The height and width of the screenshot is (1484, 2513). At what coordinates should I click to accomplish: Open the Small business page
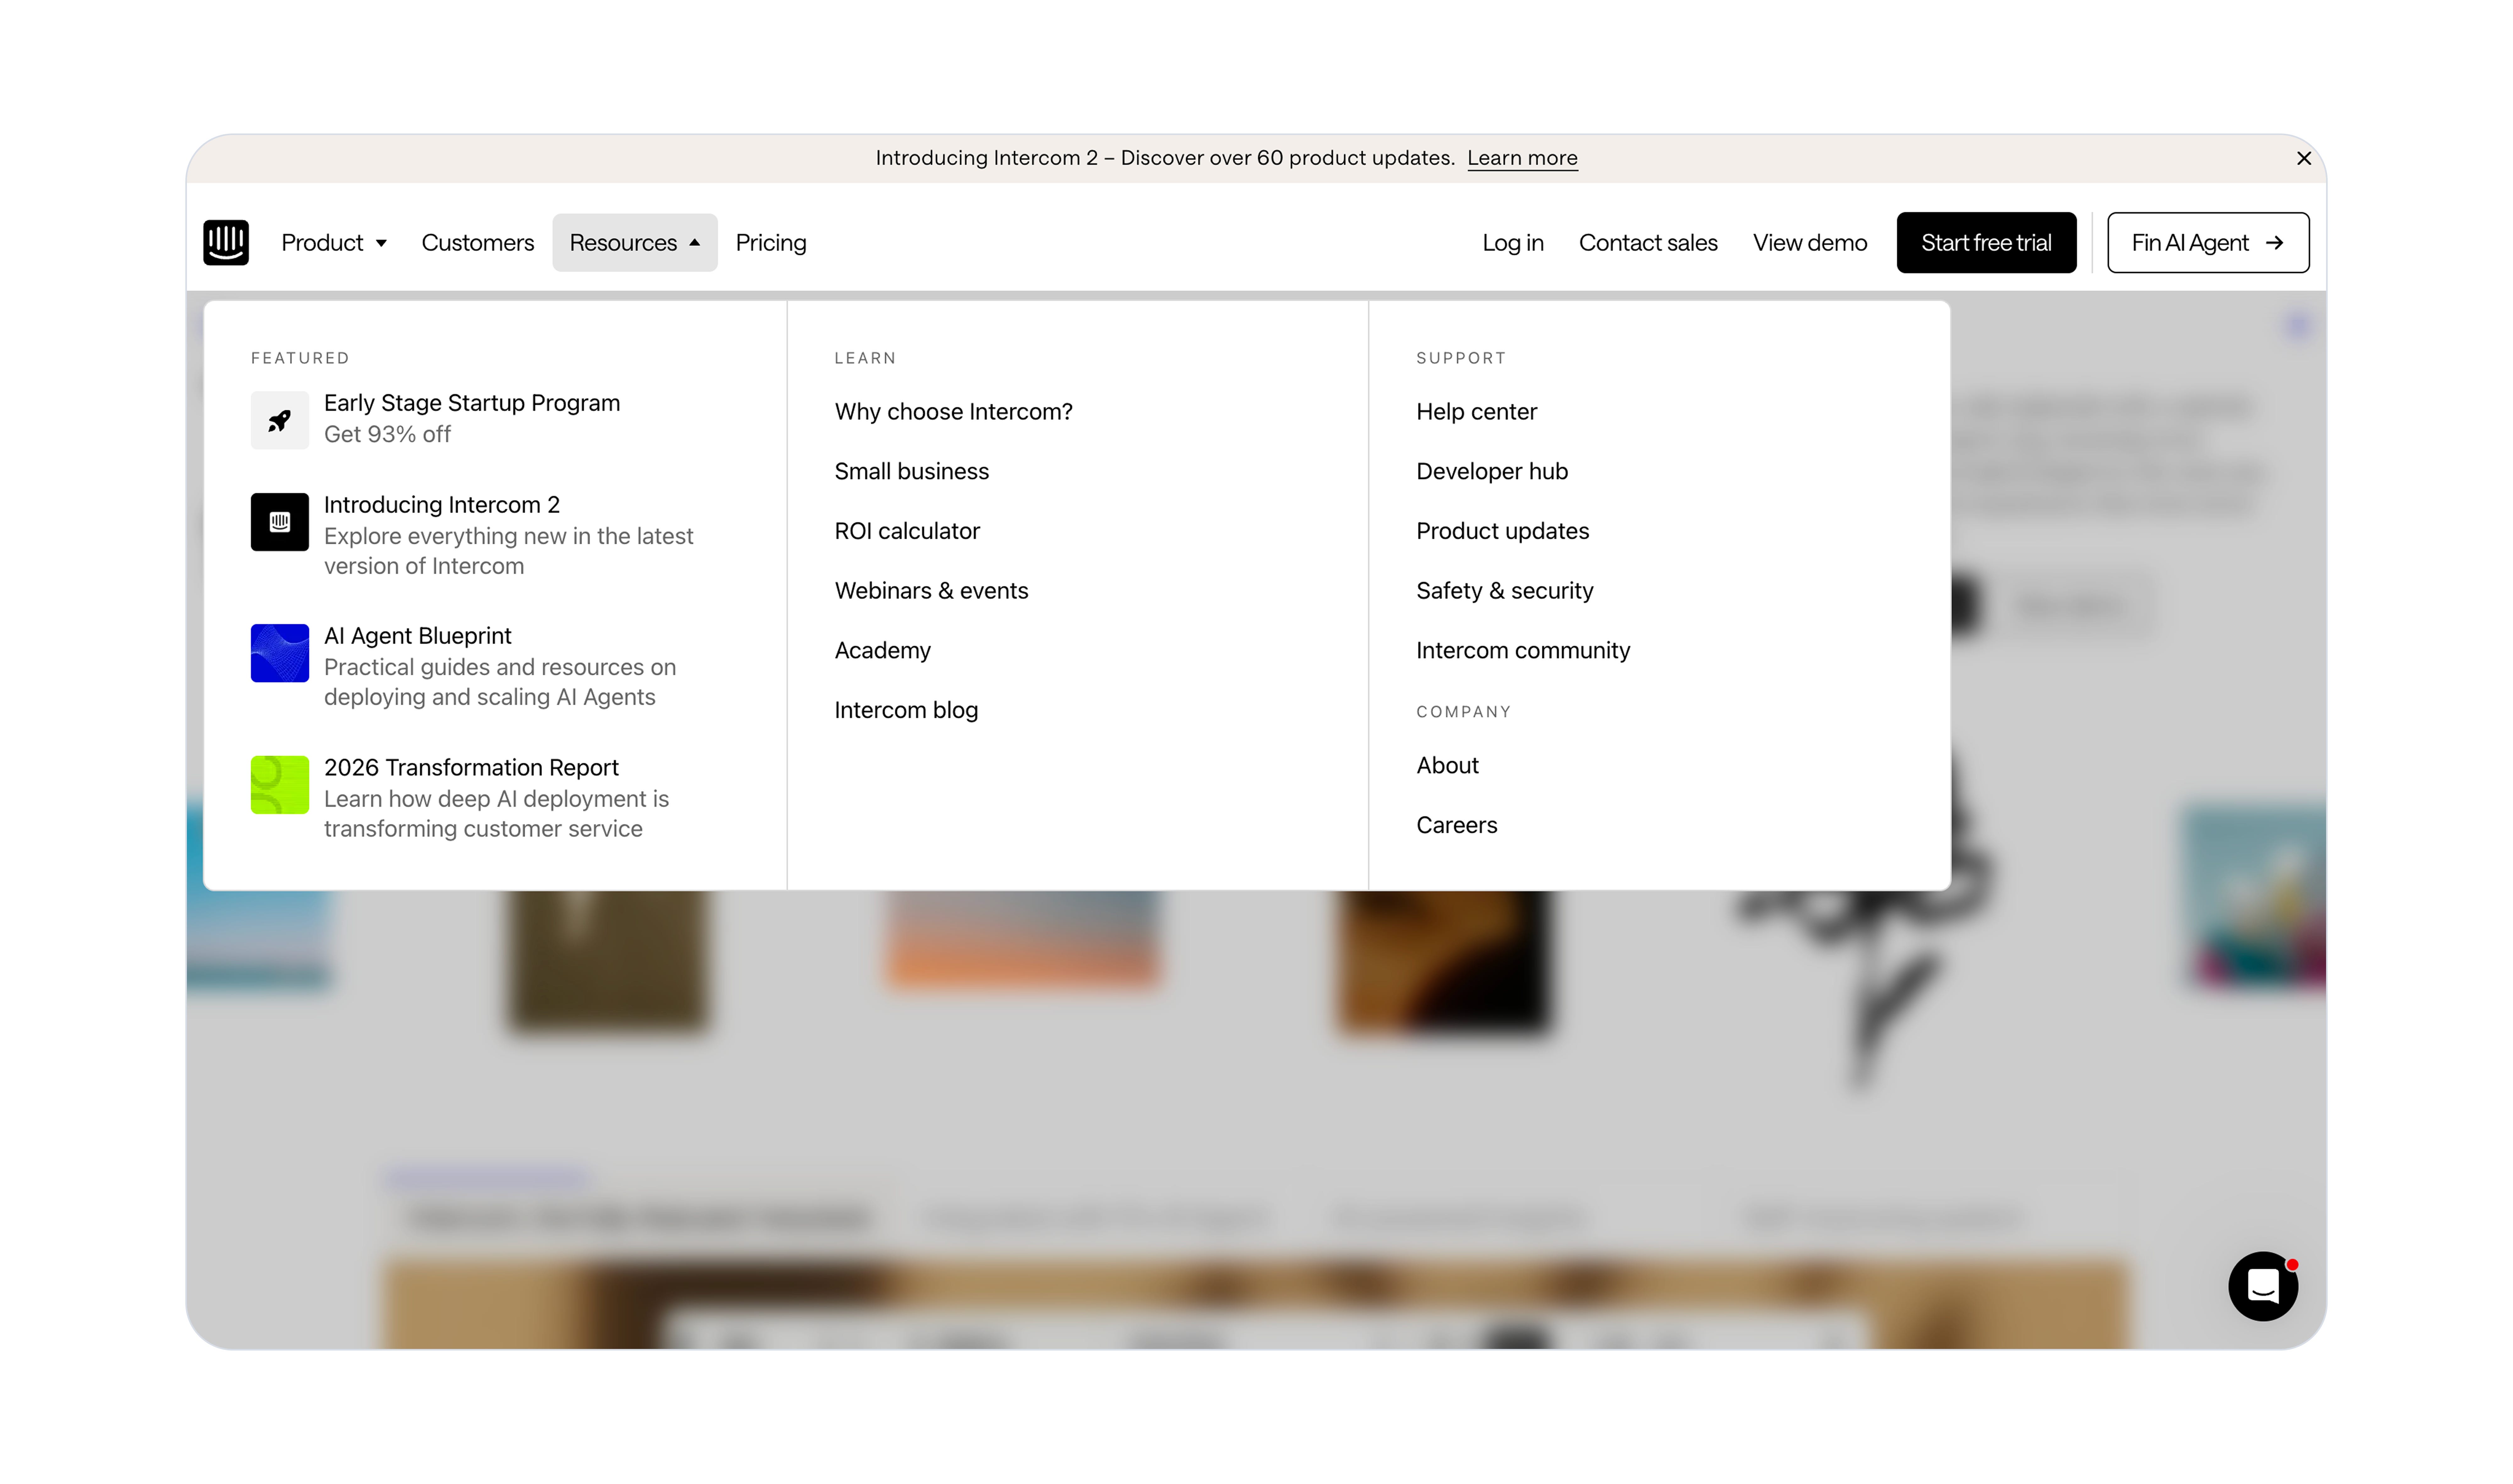coord(912,472)
